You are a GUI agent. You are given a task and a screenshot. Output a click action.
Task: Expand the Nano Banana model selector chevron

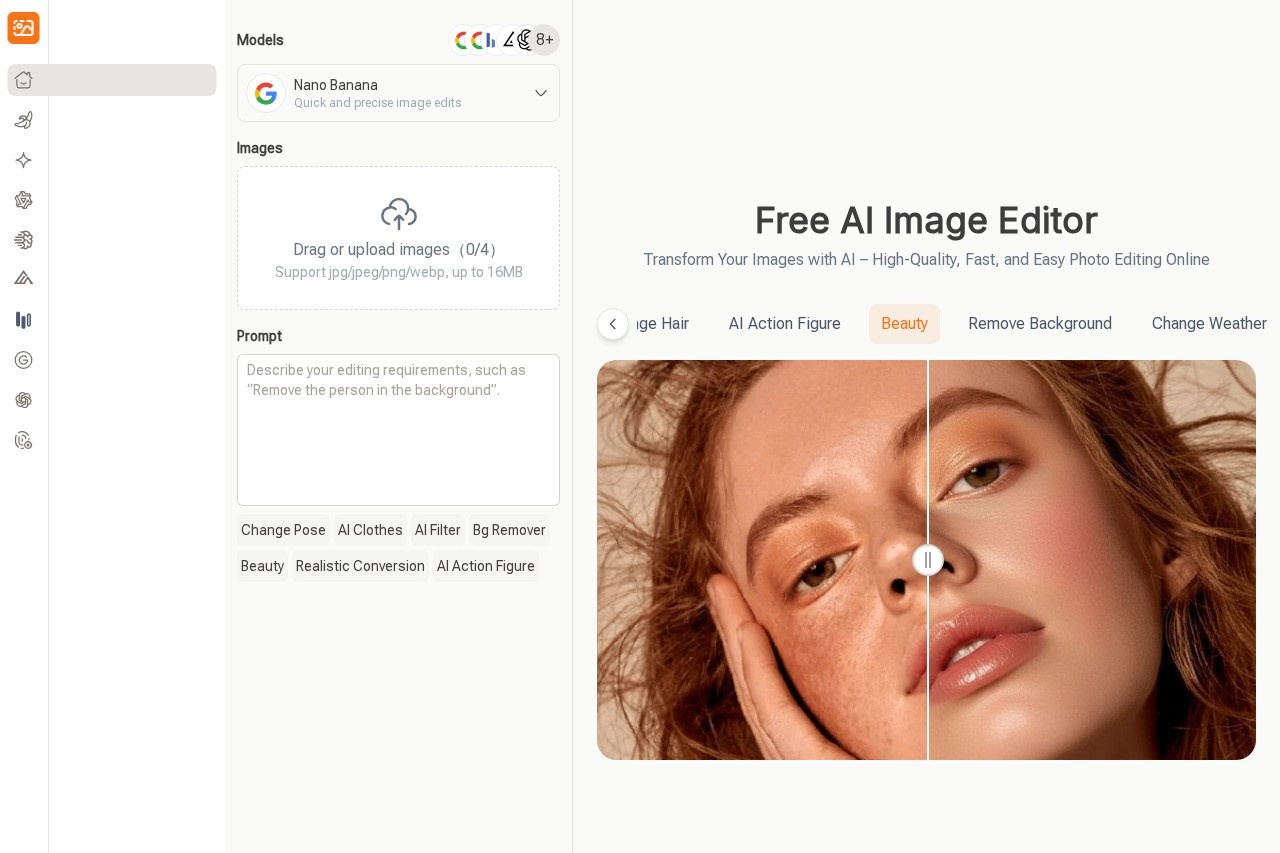(541, 93)
